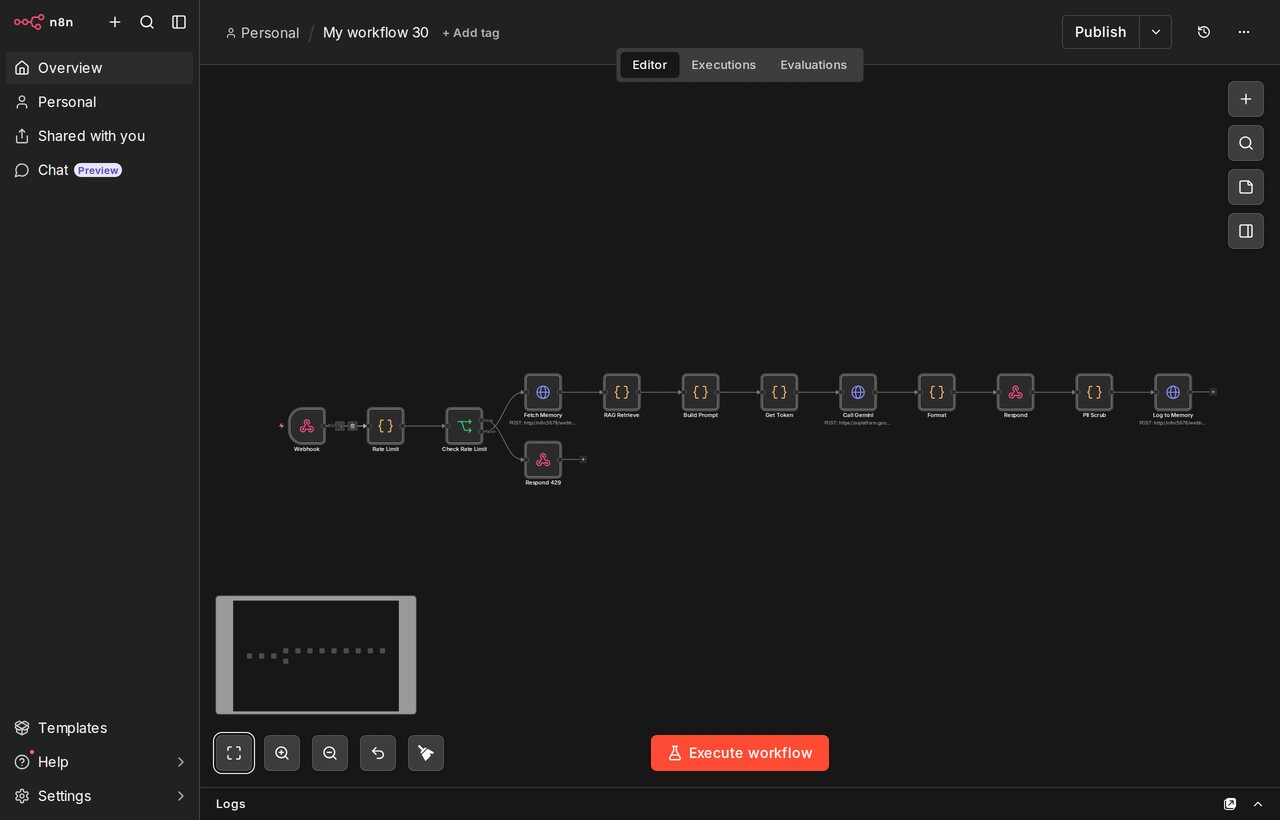
Task: Open the three-dot workflow options menu
Action: [1244, 32]
